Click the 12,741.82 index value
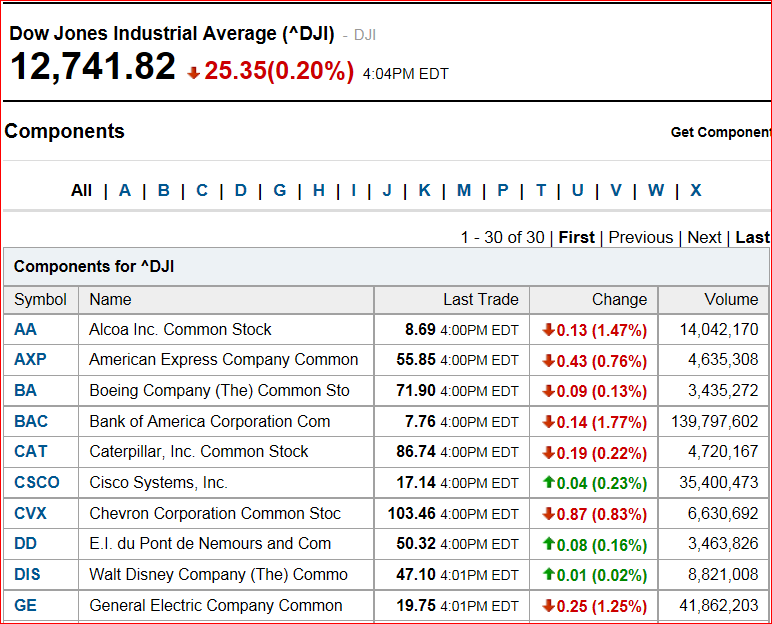 [93, 66]
